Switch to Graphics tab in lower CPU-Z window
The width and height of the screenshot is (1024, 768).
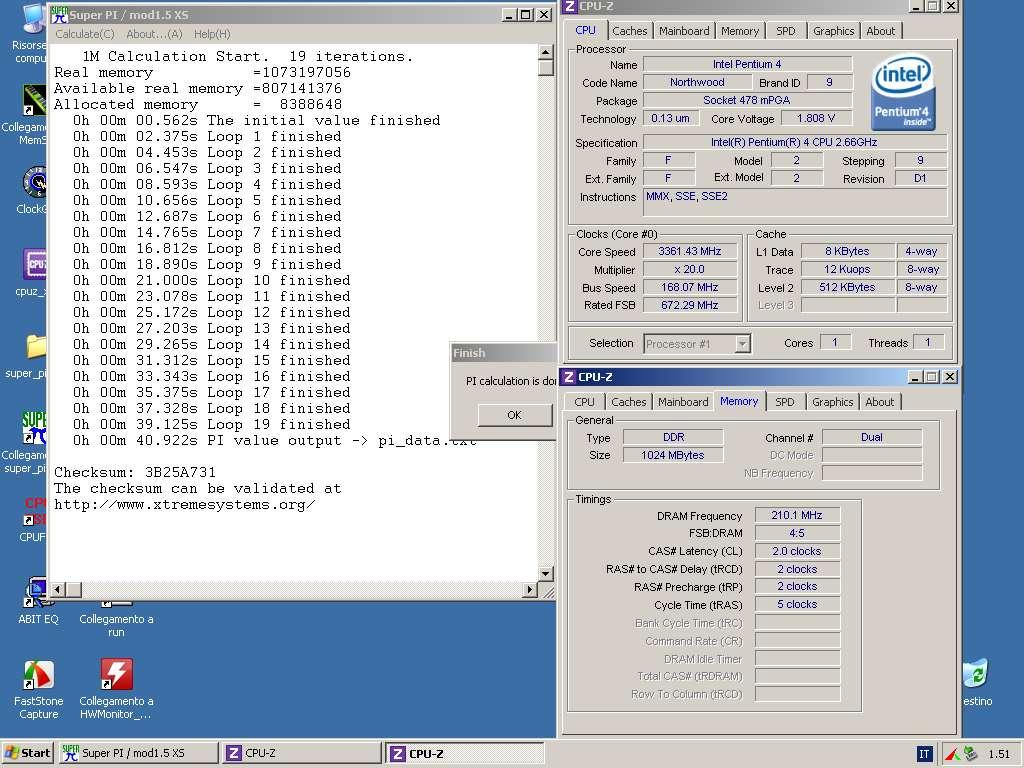[833, 402]
